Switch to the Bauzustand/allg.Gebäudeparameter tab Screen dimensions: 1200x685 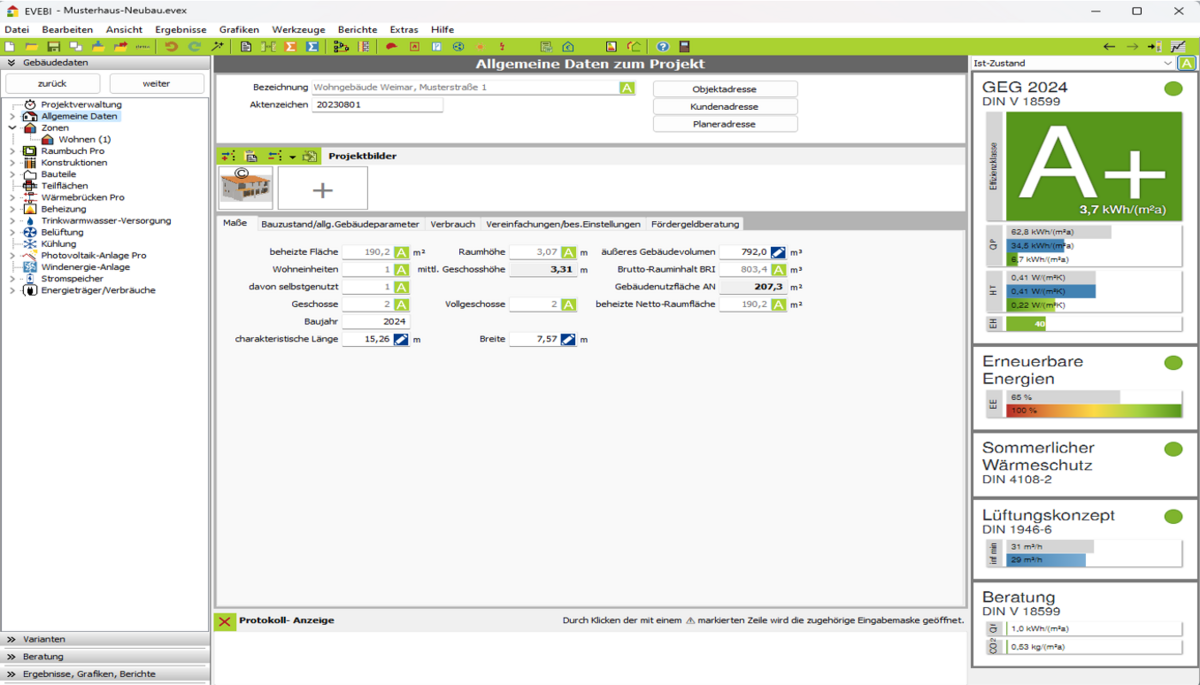pos(340,224)
